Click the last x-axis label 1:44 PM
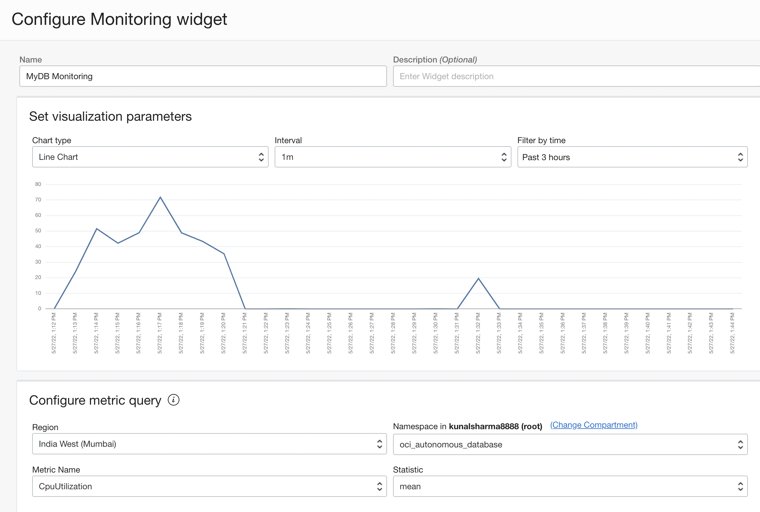 click(733, 333)
